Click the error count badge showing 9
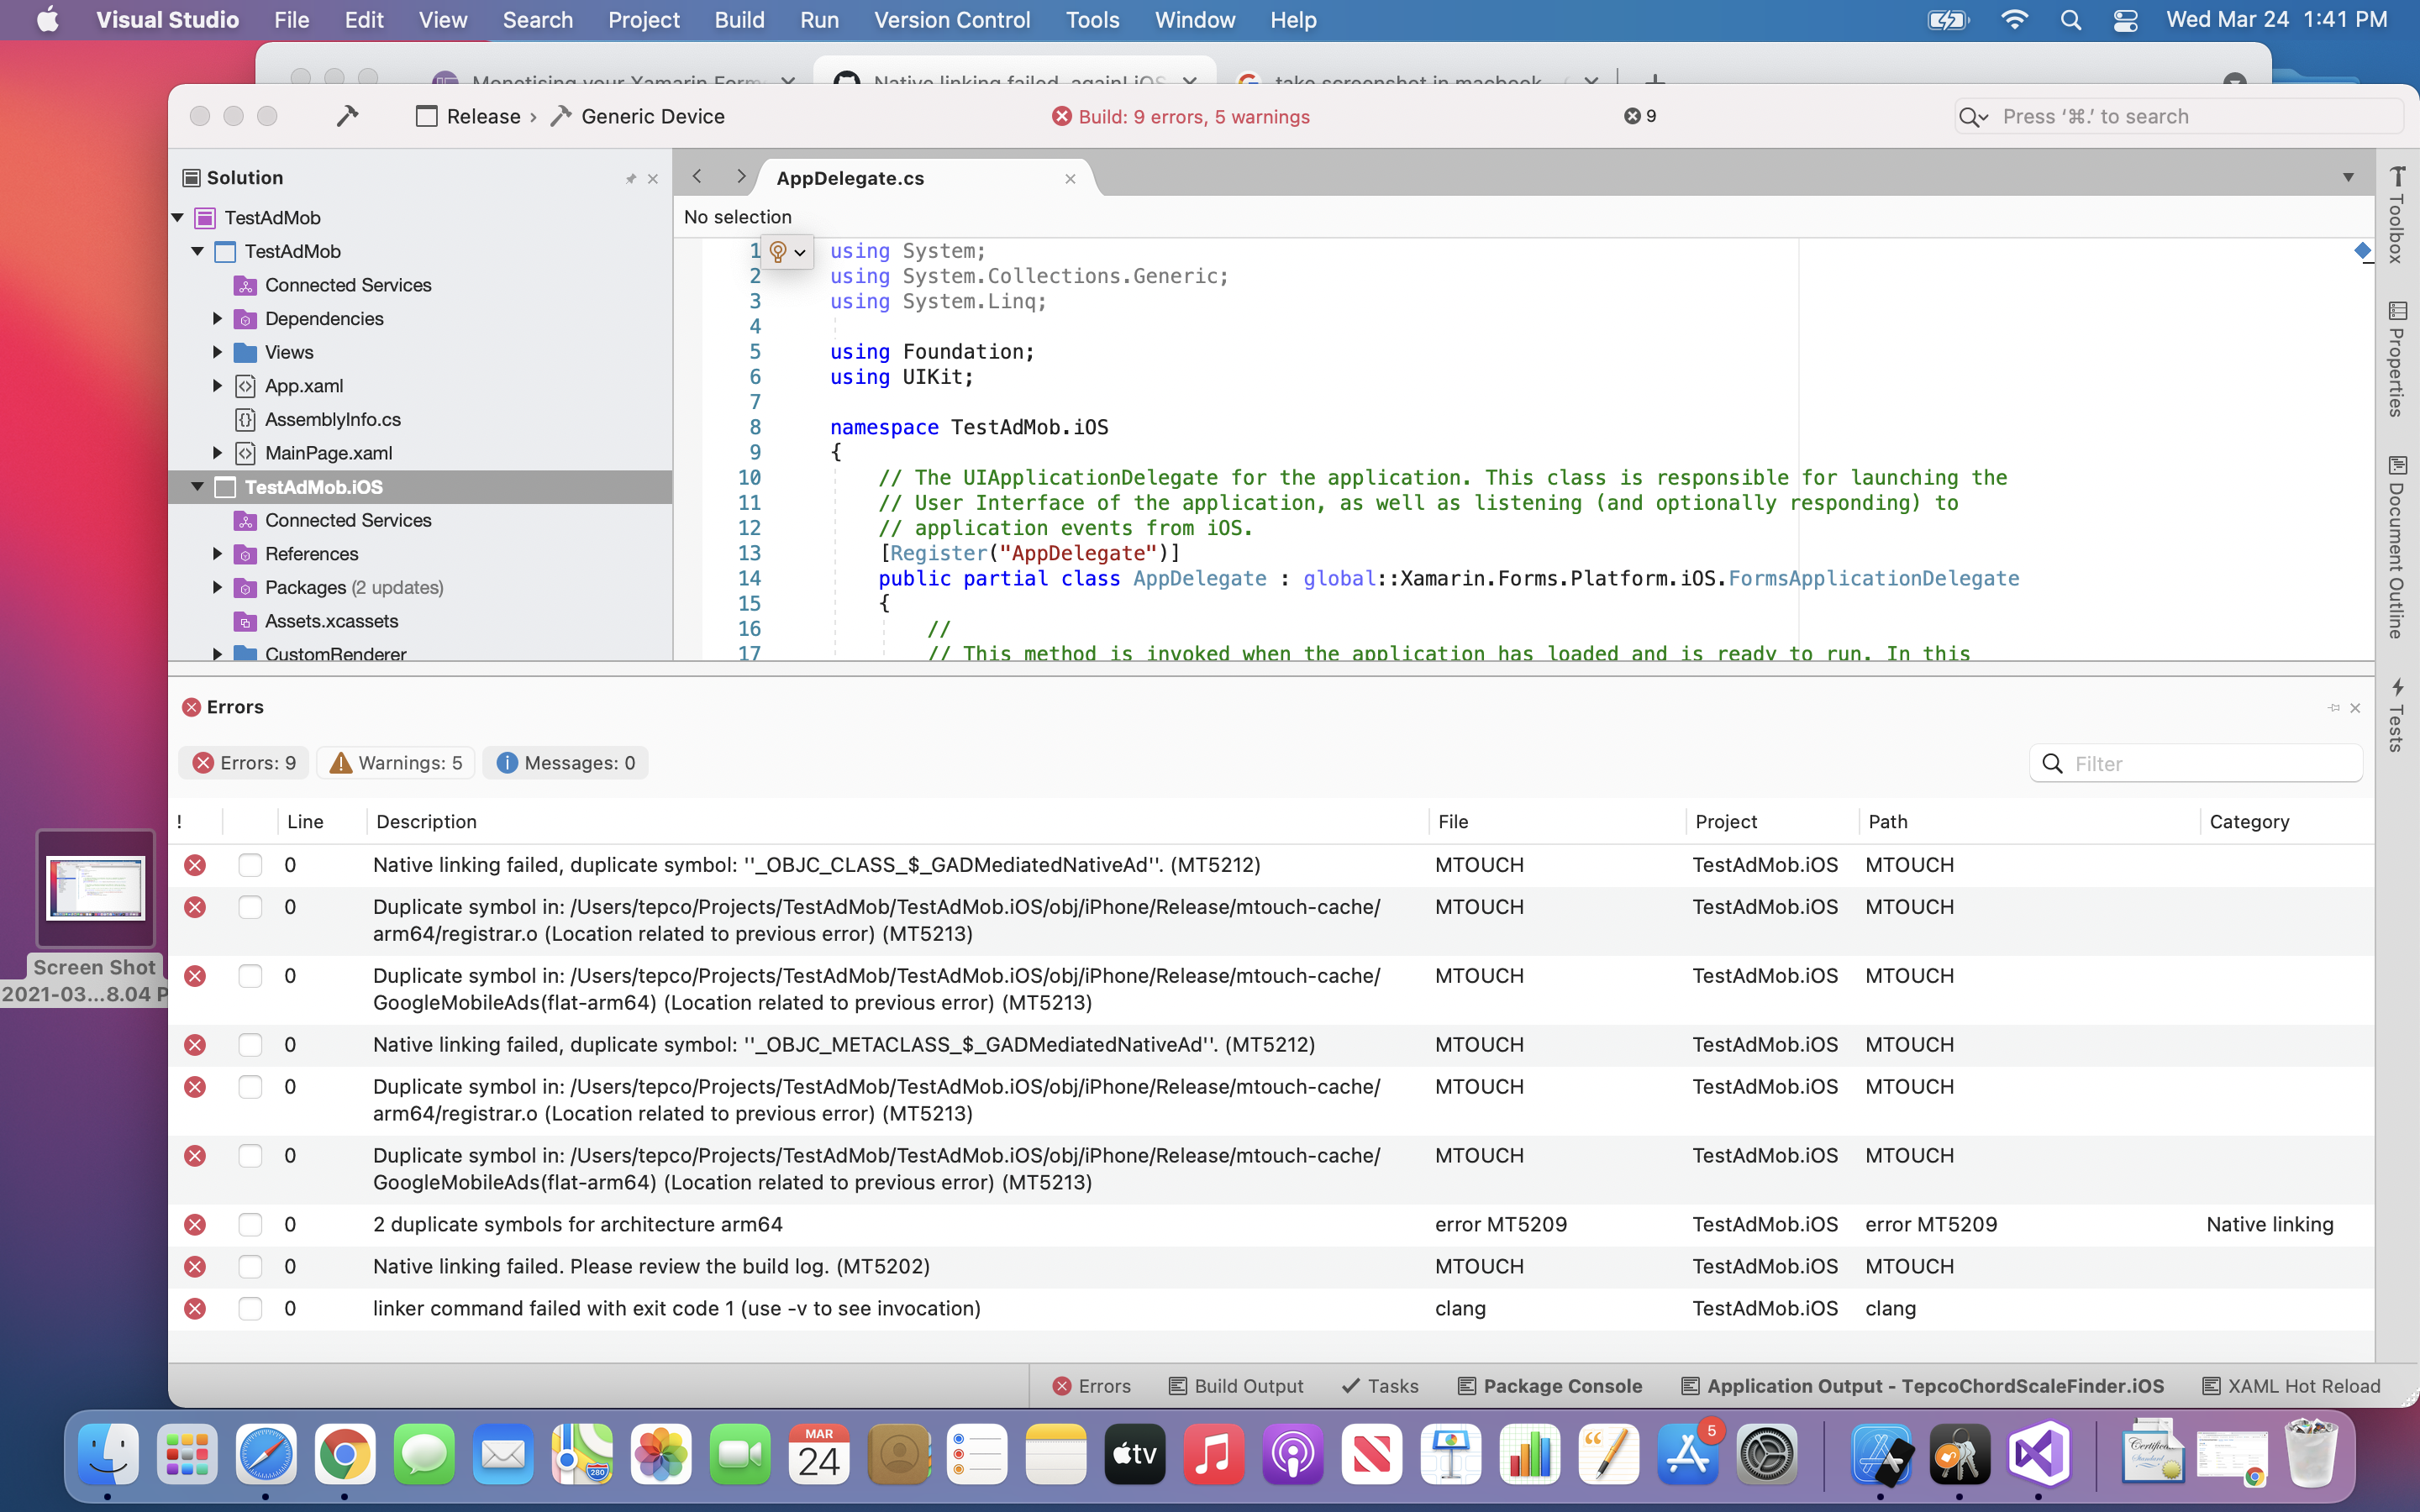 click(x=1641, y=116)
